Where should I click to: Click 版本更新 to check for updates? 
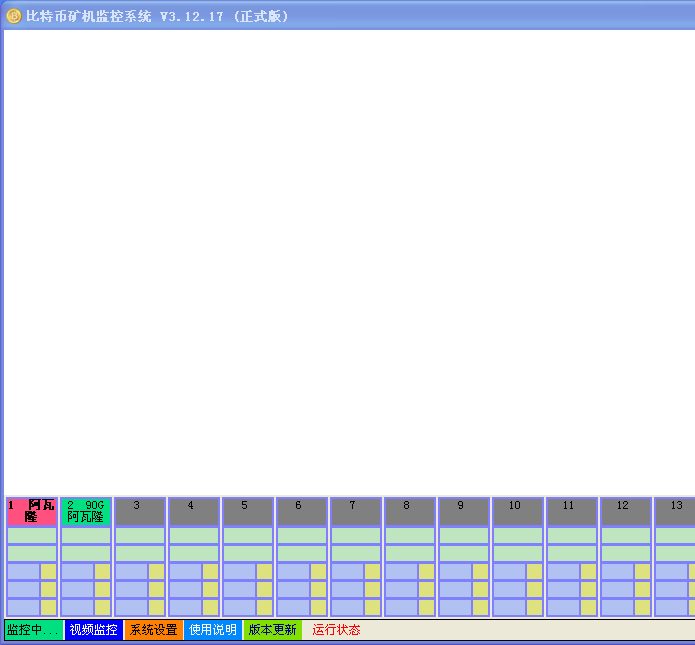click(x=272, y=630)
